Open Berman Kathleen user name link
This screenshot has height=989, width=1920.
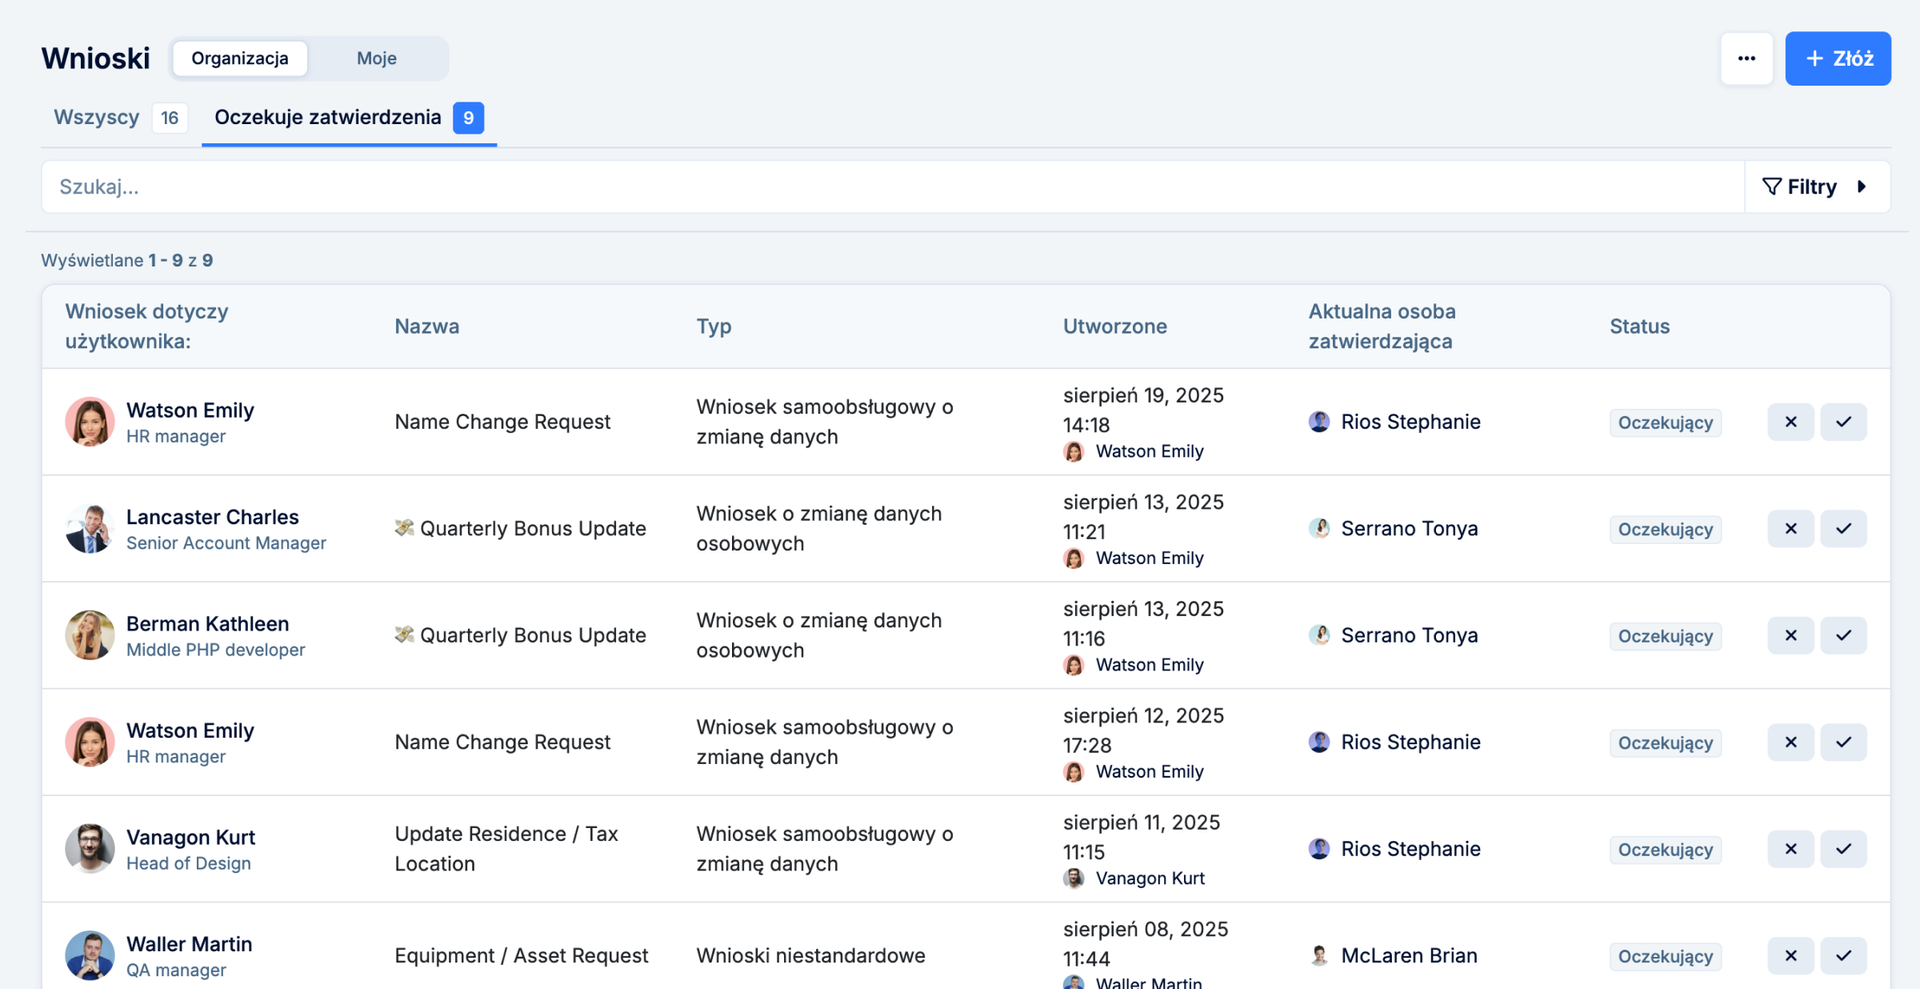pyautogui.click(x=207, y=624)
